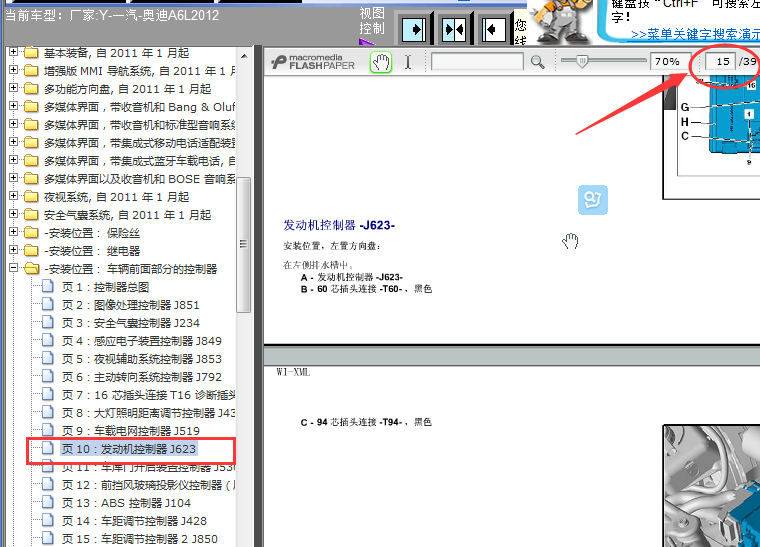Click the tree panel vertical scrollbar thumb
760x547 pixels.
243,245
